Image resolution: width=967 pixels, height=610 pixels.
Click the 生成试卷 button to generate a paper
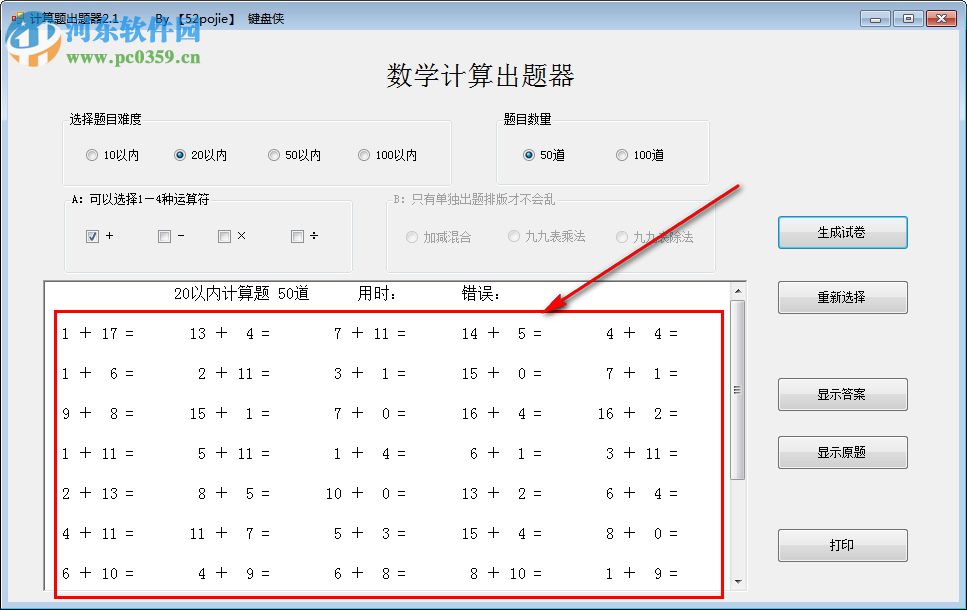click(x=842, y=231)
